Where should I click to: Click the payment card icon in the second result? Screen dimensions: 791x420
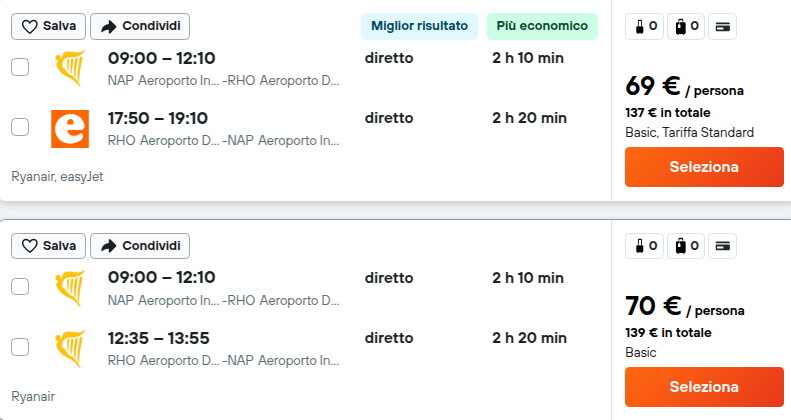point(722,246)
